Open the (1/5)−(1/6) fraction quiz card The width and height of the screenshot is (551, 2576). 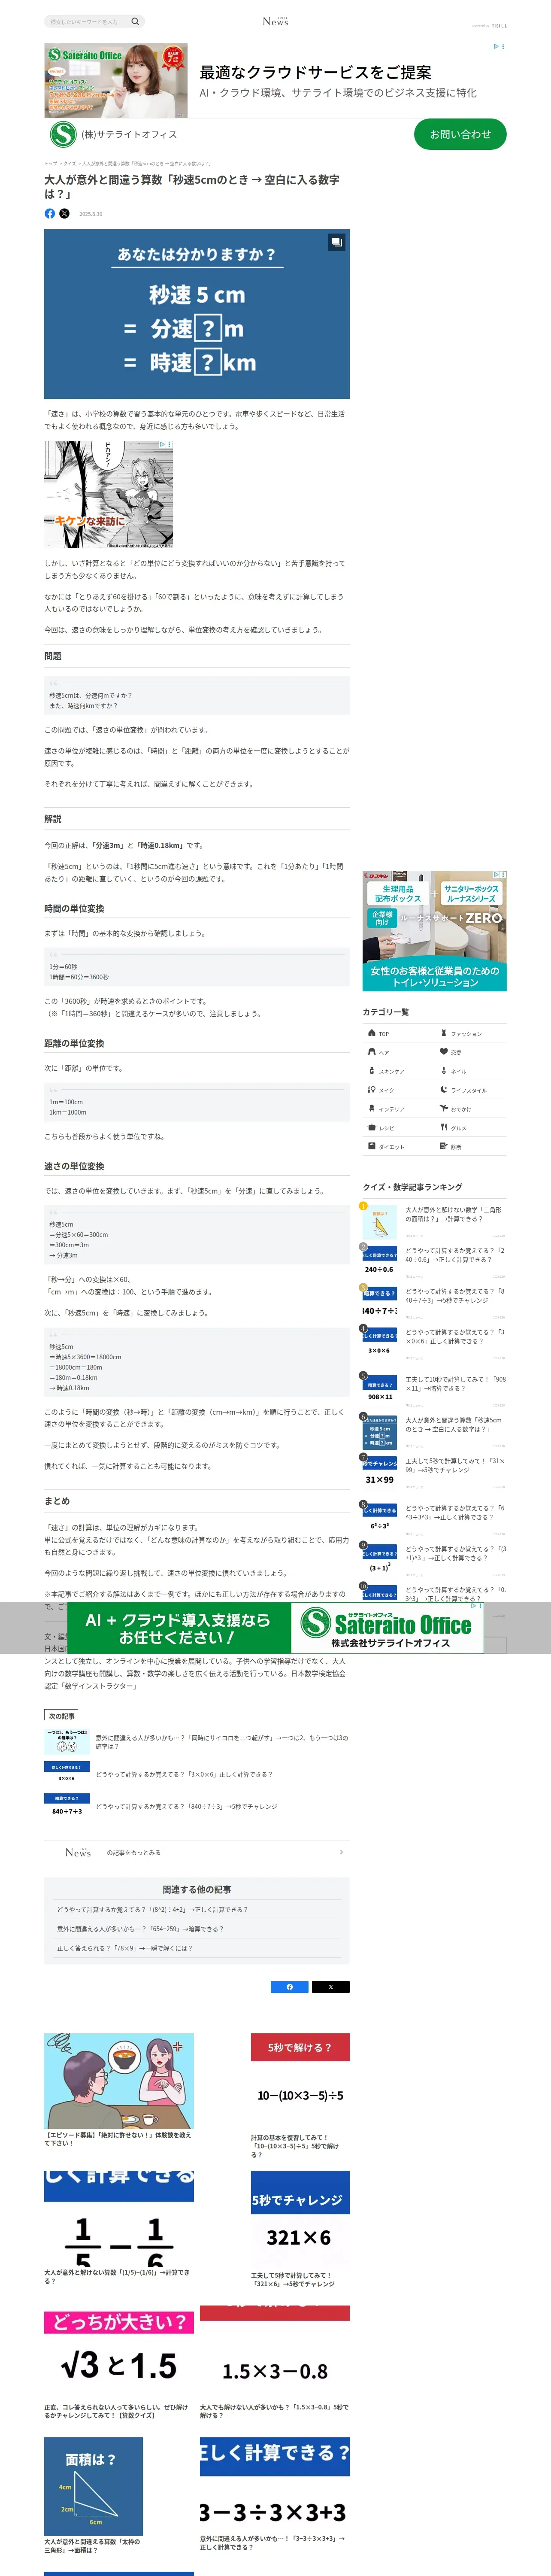point(119,2228)
